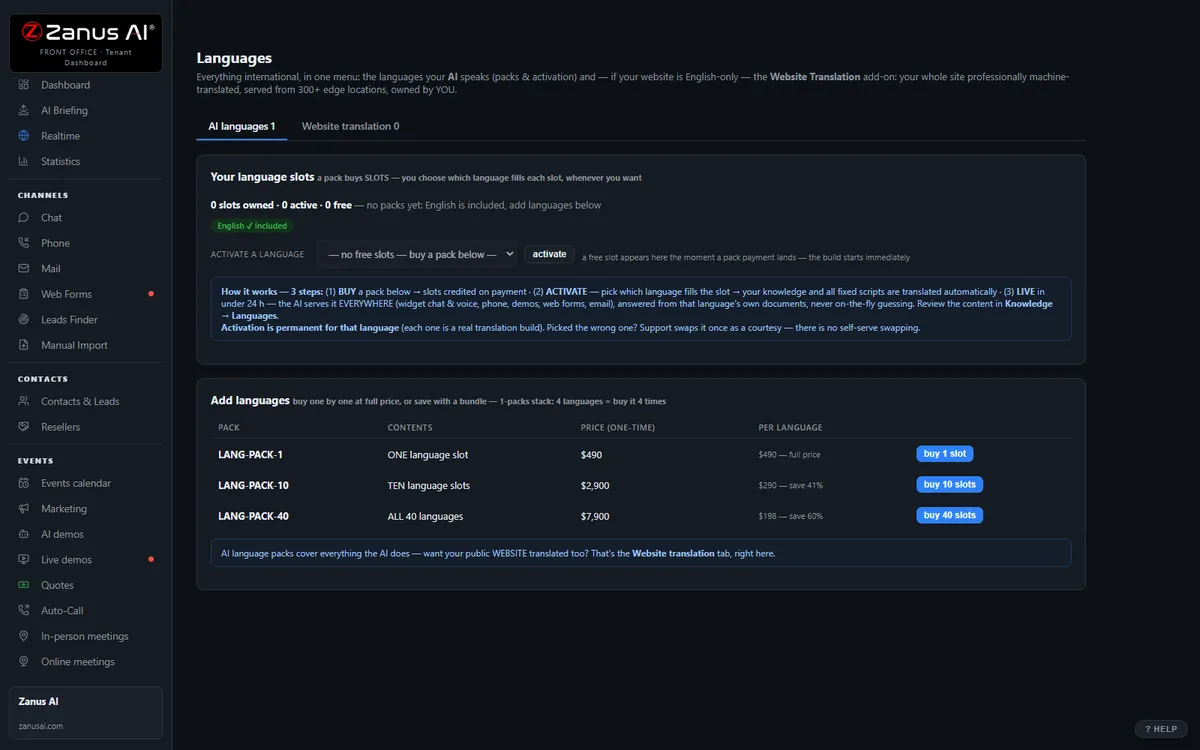Click the "0 slots owned" status text

coord(242,205)
